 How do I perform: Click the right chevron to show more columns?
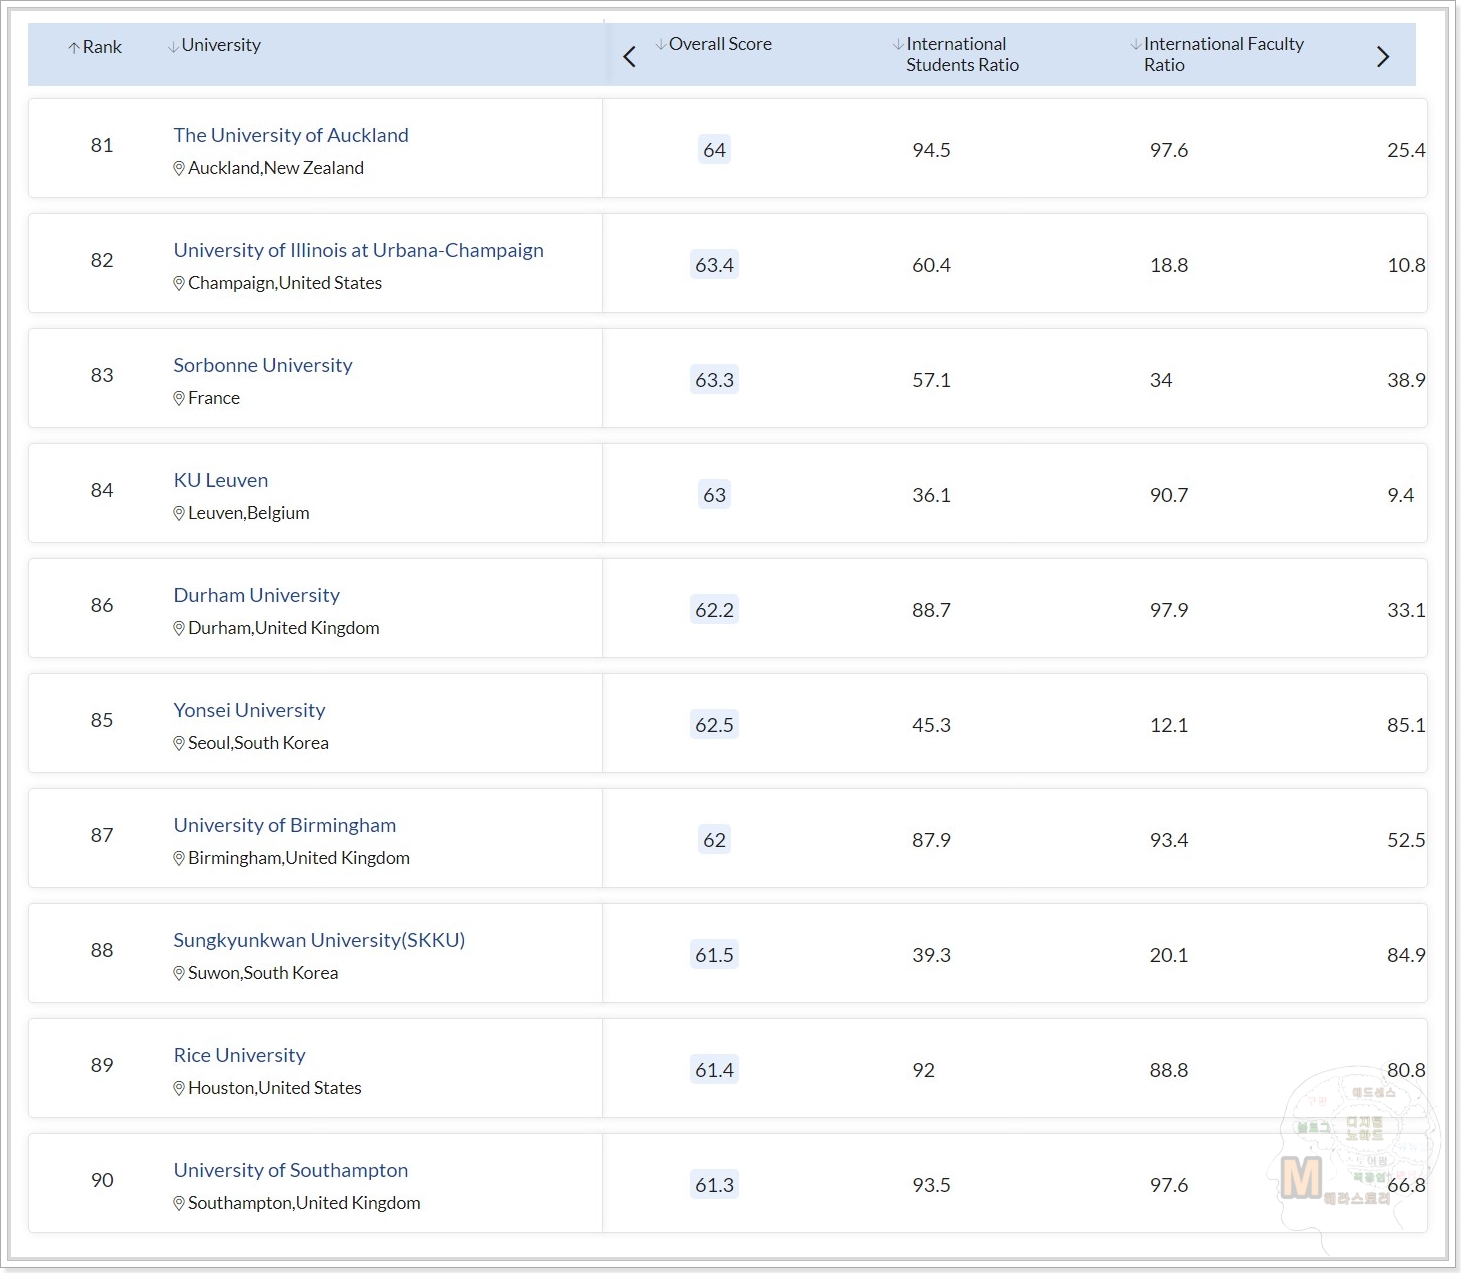coord(1383,56)
